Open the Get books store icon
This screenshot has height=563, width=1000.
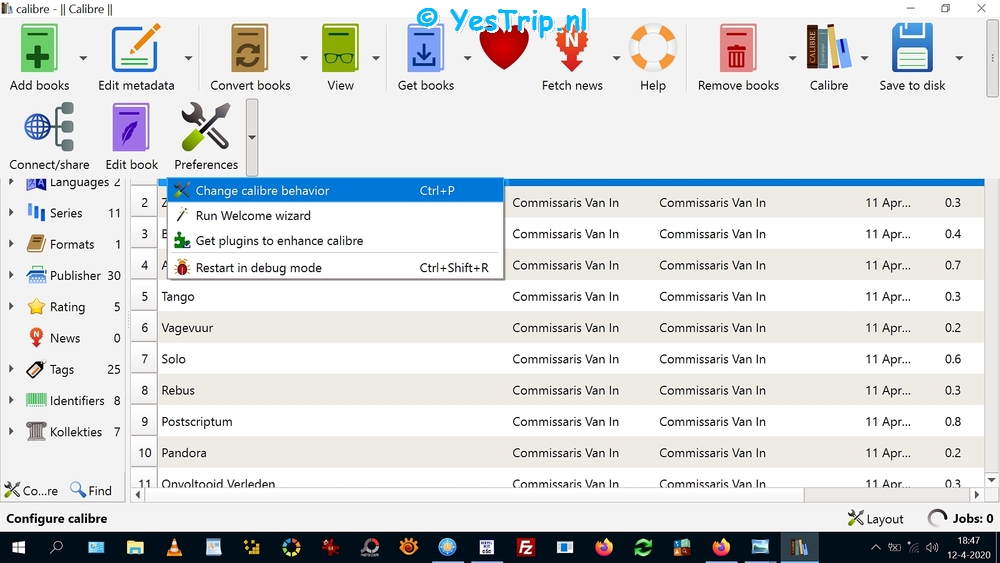[426, 48]
